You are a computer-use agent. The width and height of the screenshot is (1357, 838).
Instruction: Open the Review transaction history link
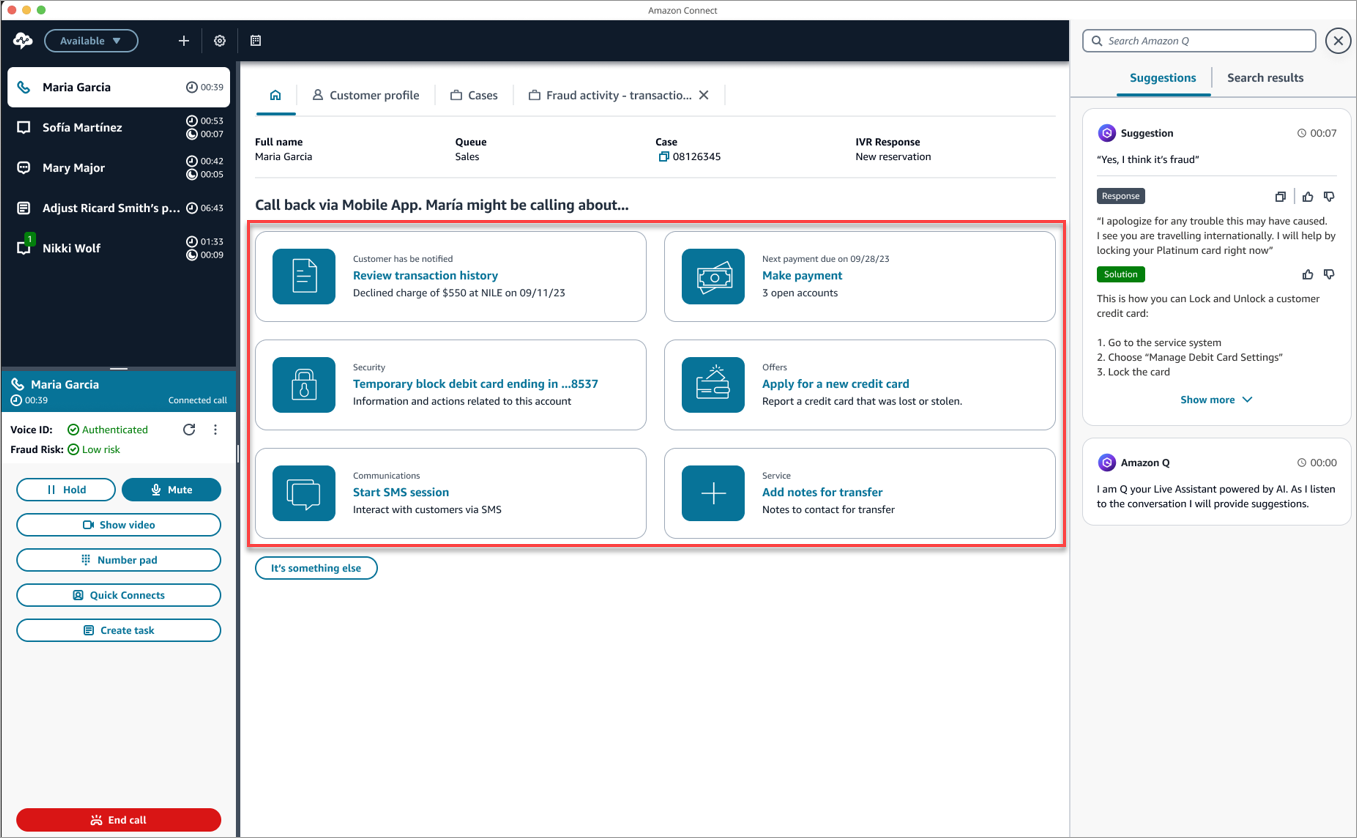(425, 275)
